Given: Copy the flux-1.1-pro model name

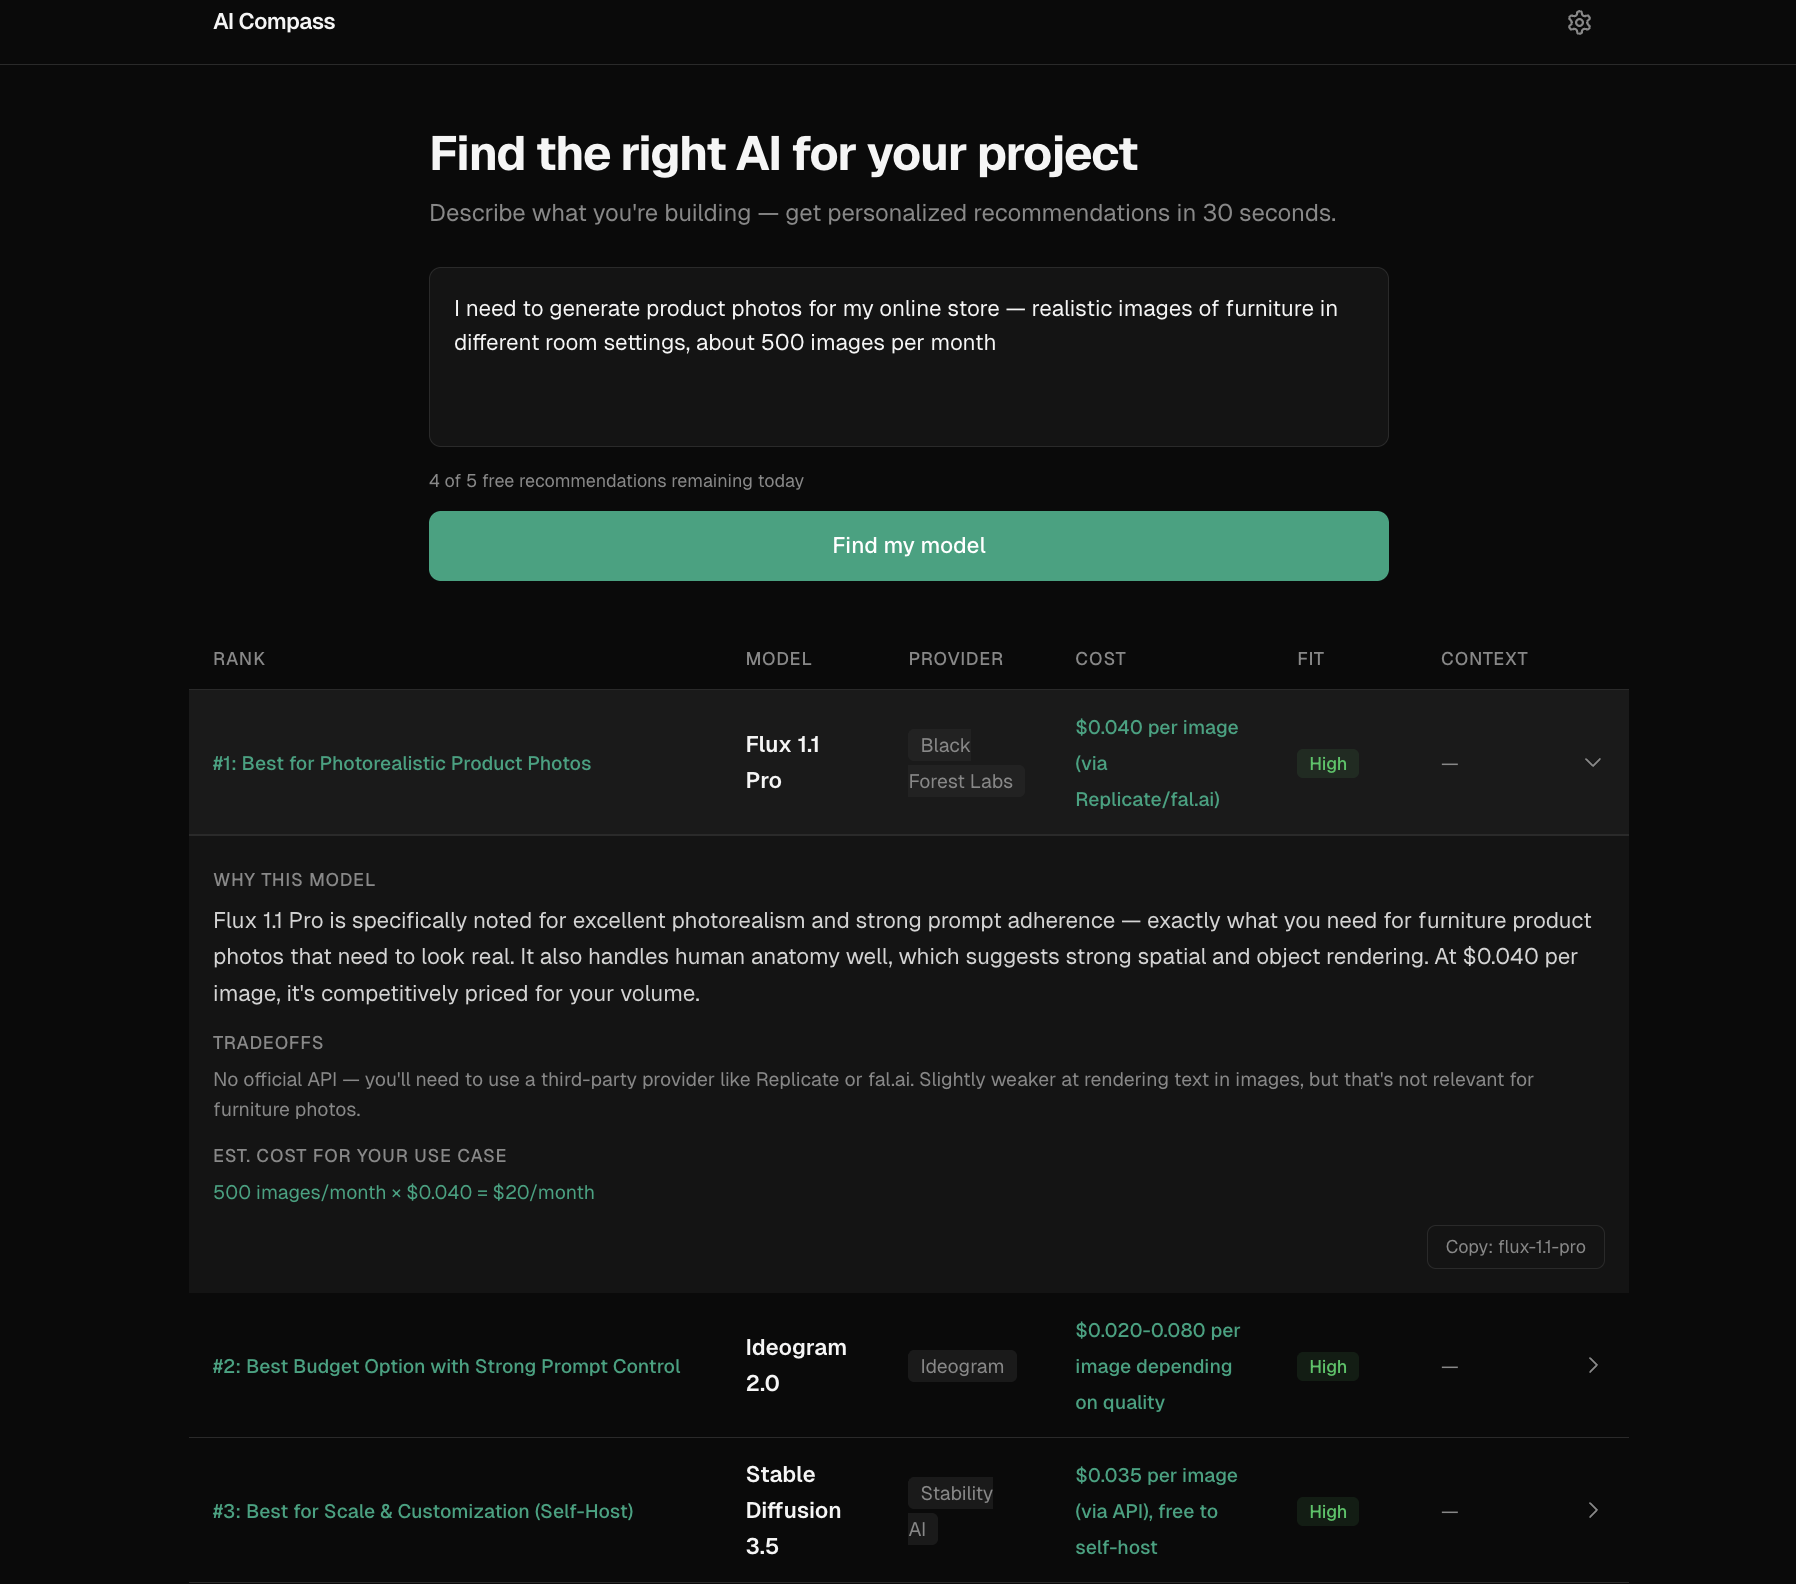Looking at the screenshot, I should (x=1514, y=1247).
